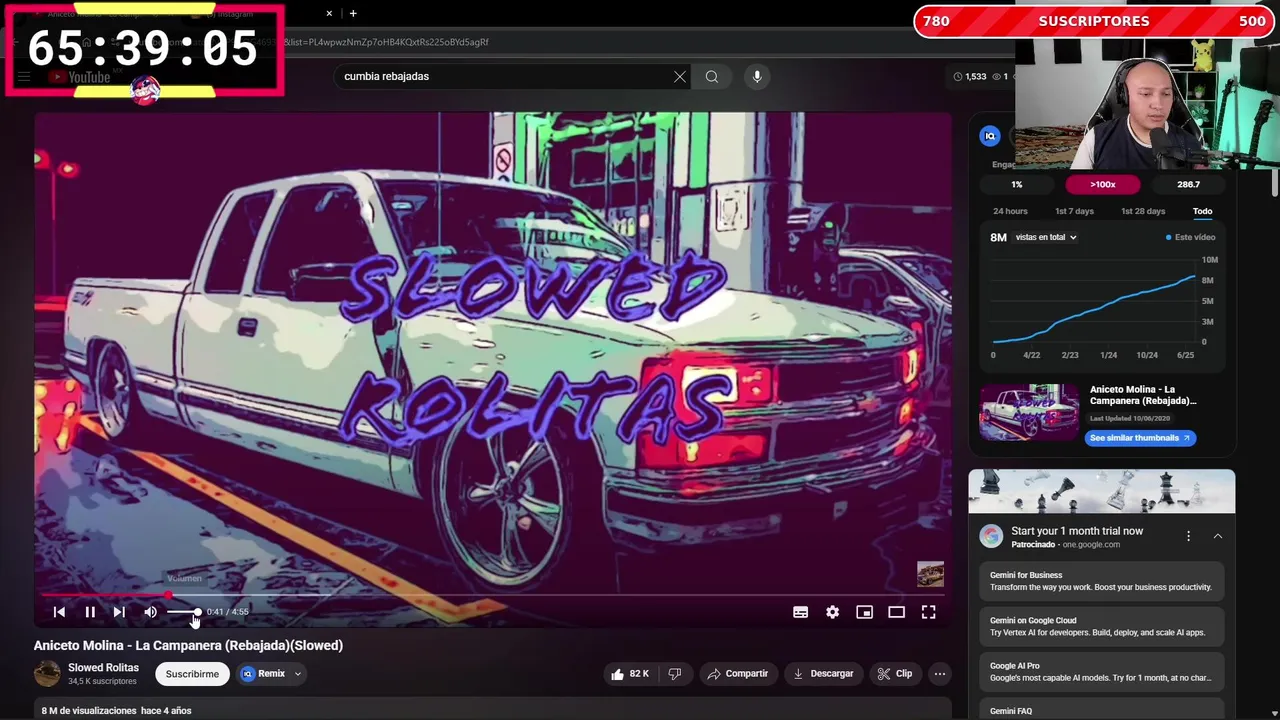Skip to the next video
The height and width of the screenshot is (720, 1280).
pos(119,612)
